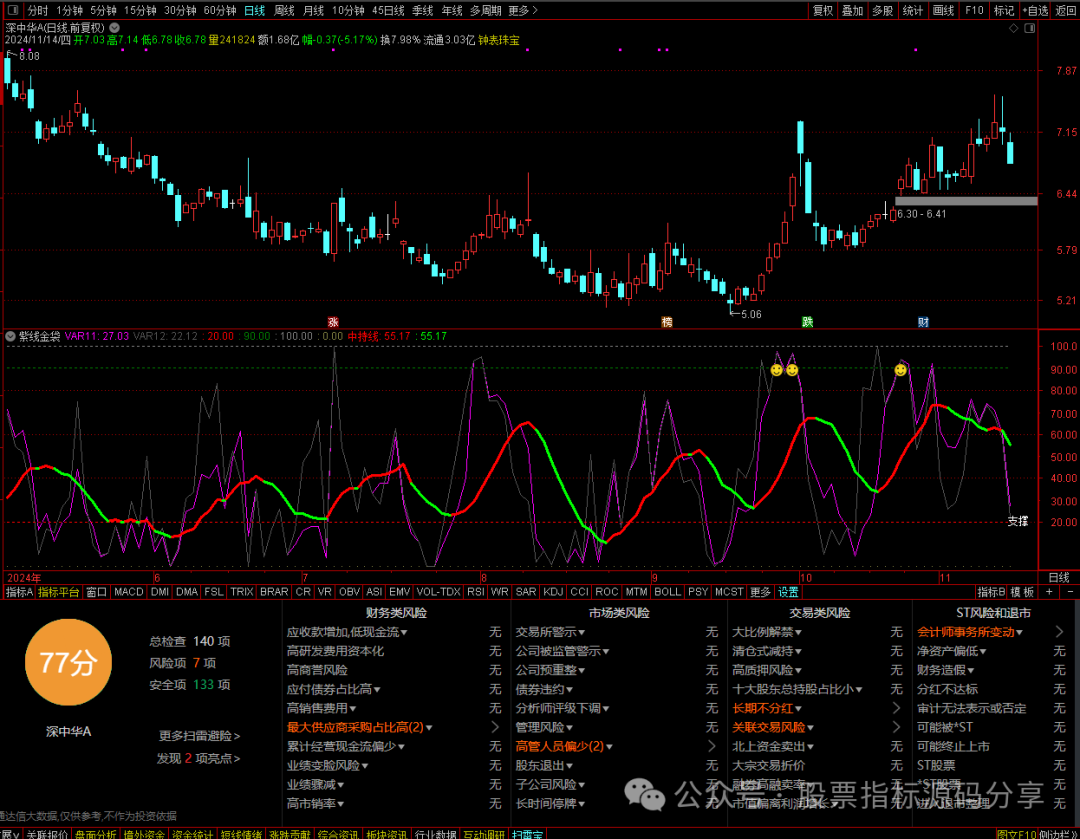Screen dimensions: 1080x839
Task: Switch to 60分钟 period
Action: click(x=220, y=10)
